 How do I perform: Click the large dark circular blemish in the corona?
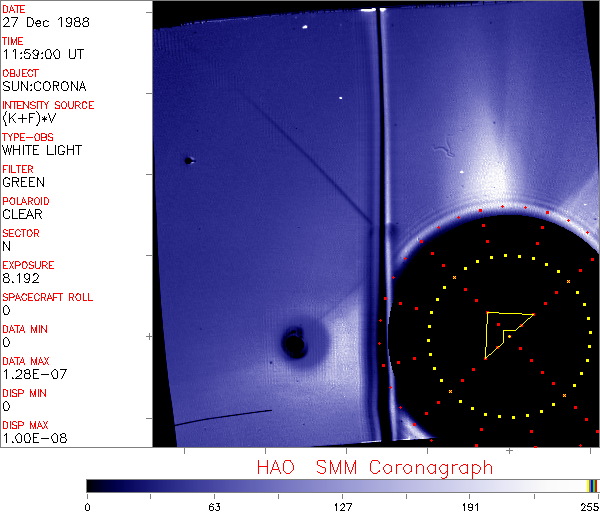click(295, 344)
